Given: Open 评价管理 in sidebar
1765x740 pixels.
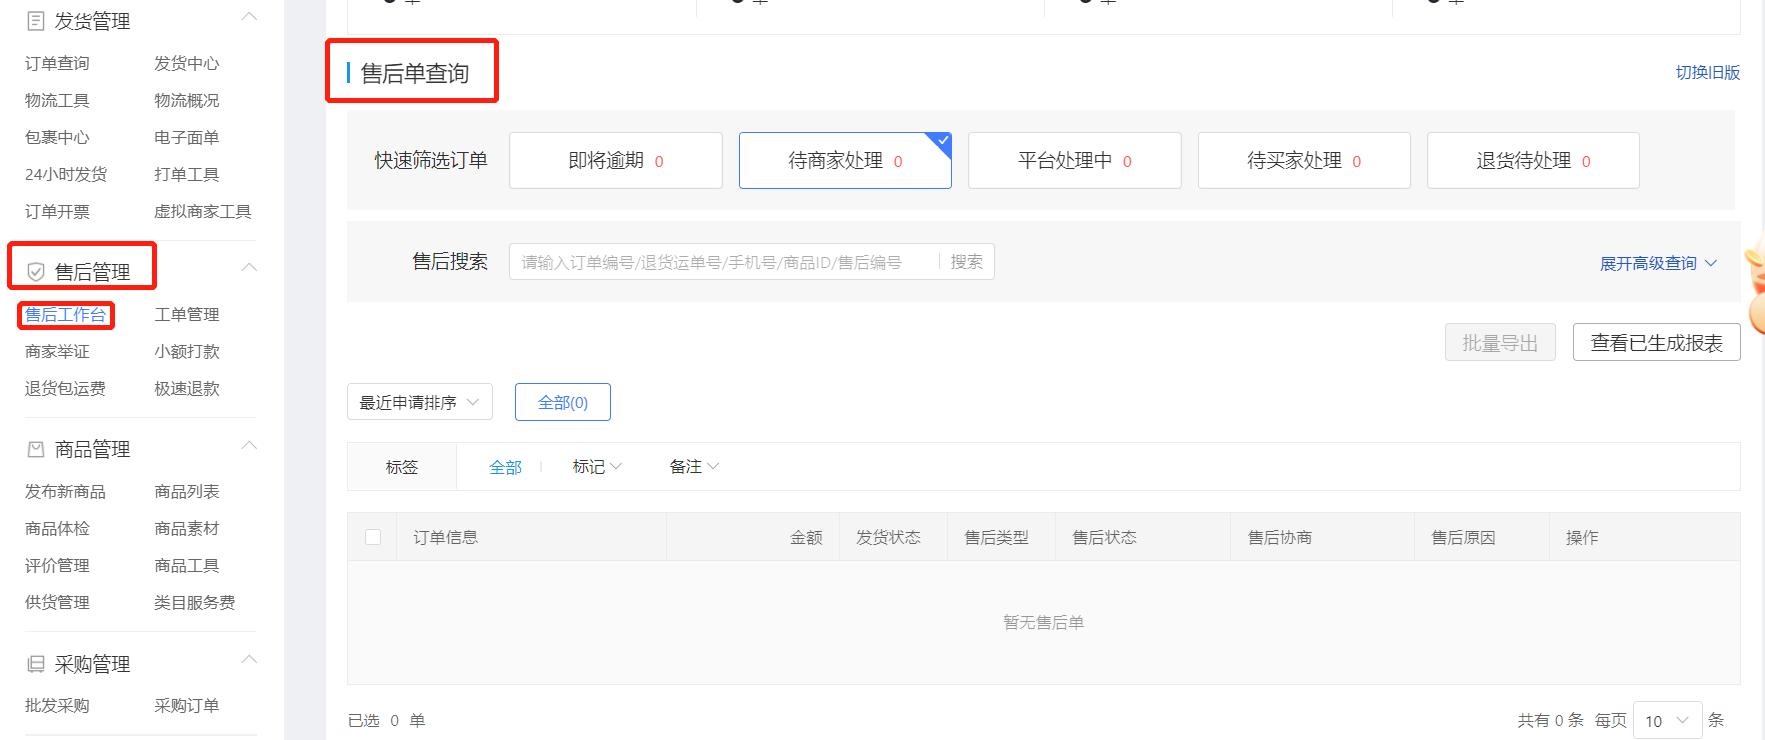Looking at the screenshot, I should [57, 565].
